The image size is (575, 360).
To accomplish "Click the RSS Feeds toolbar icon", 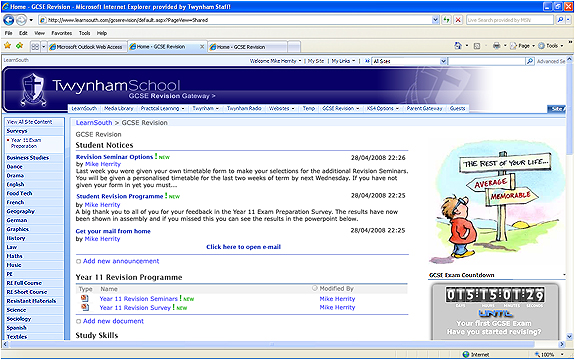I will [477, 46].
